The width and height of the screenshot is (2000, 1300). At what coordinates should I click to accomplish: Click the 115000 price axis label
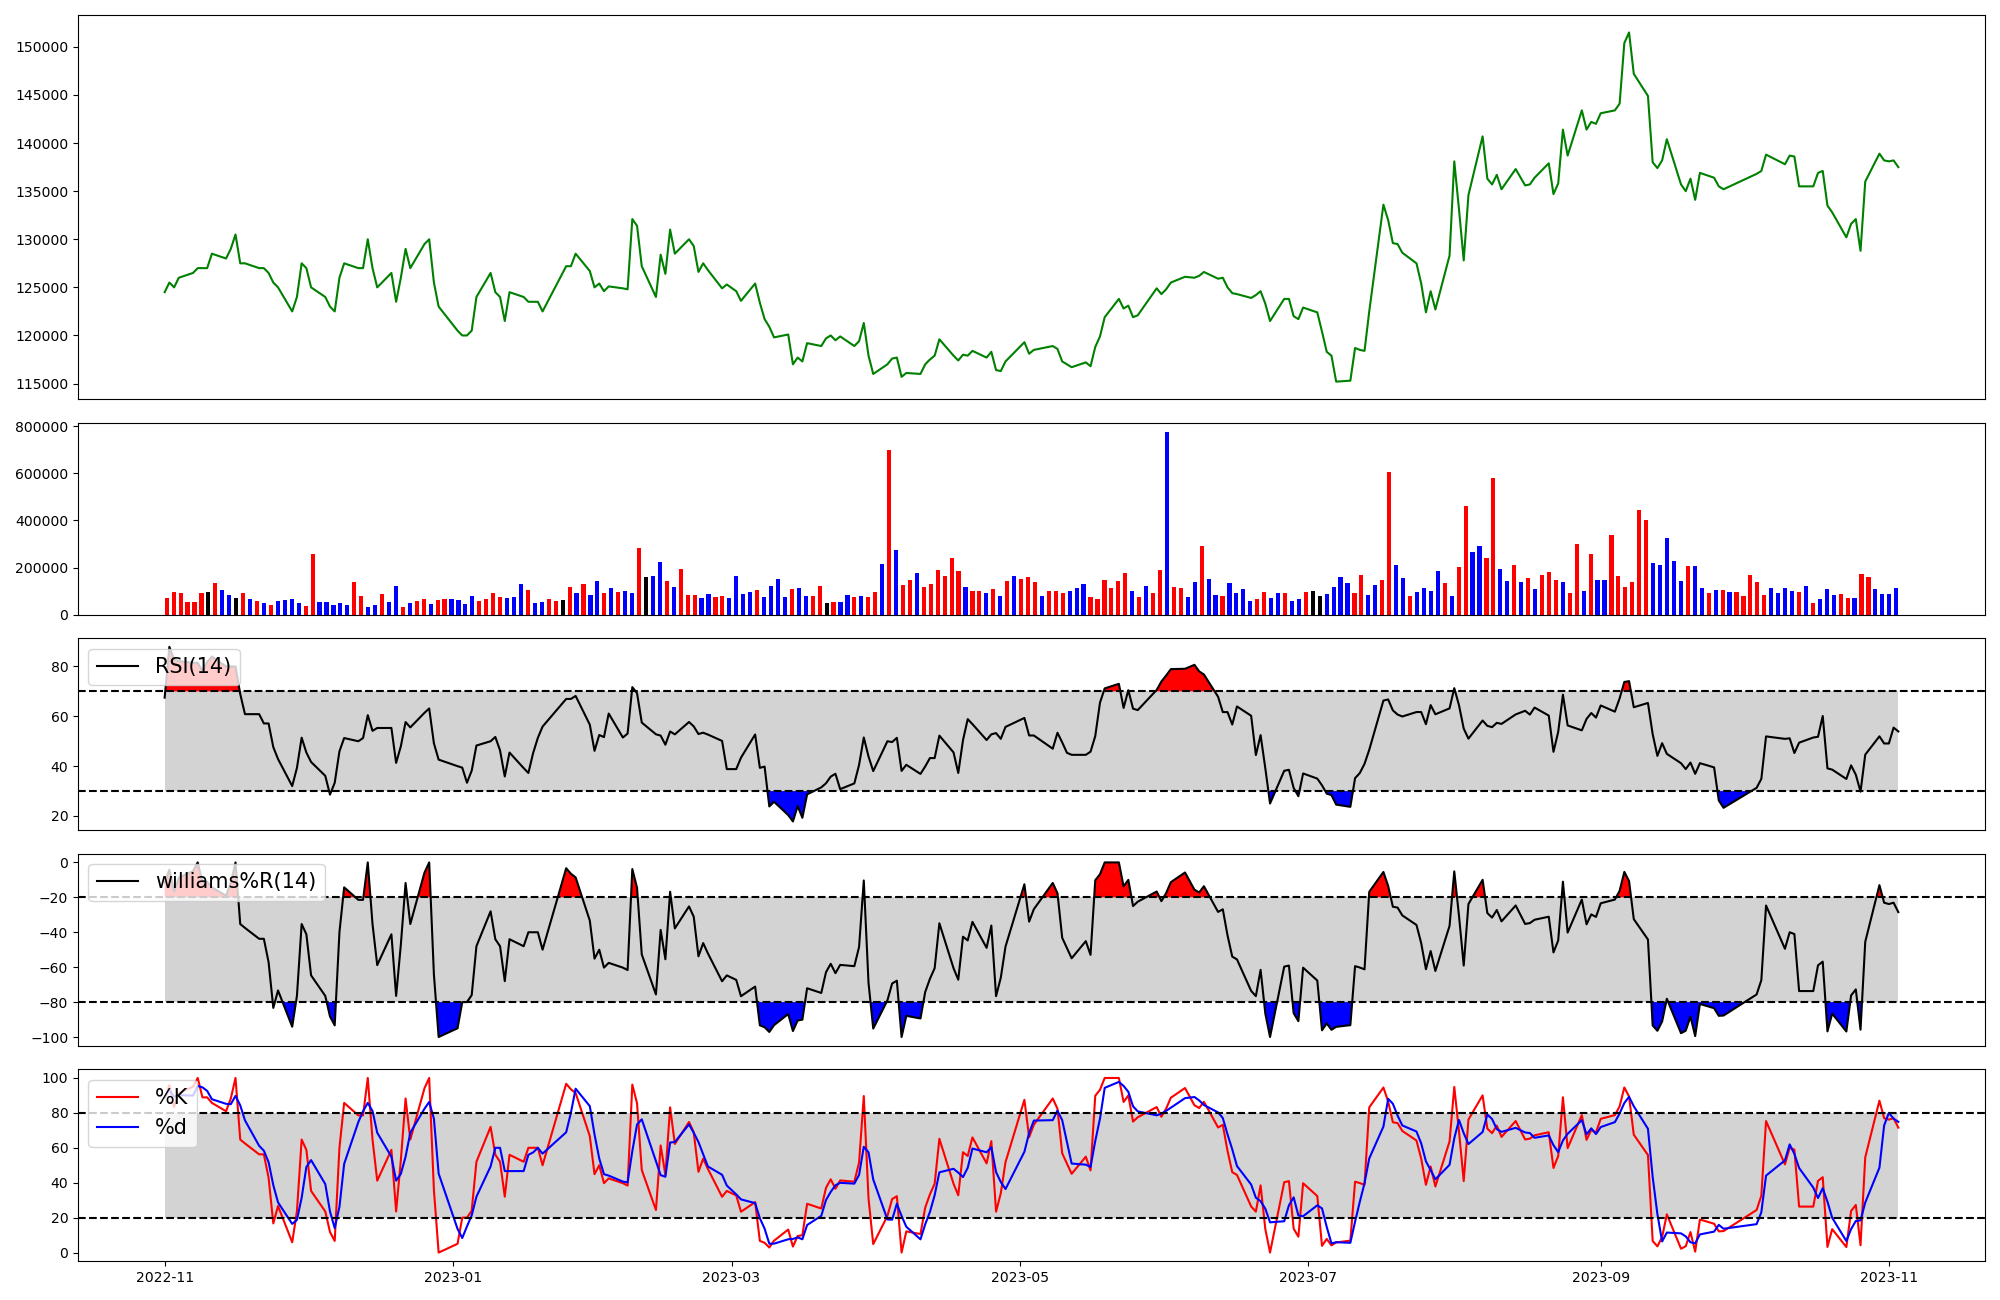coord(43,384)
